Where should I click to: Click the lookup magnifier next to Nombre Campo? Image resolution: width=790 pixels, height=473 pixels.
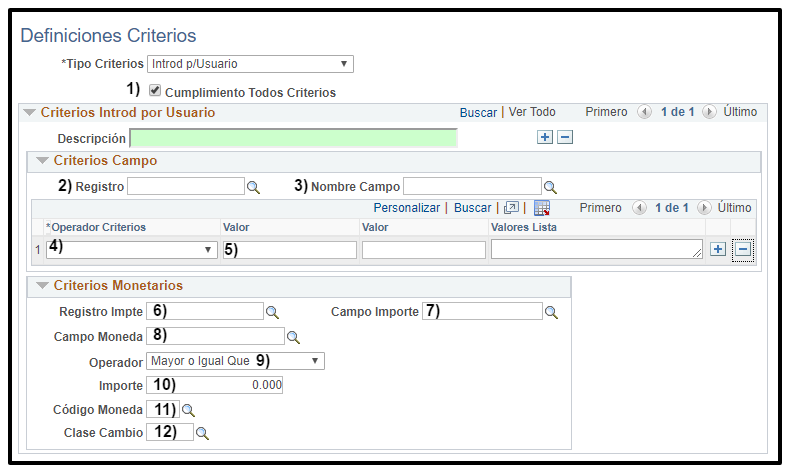coord(550,187)
